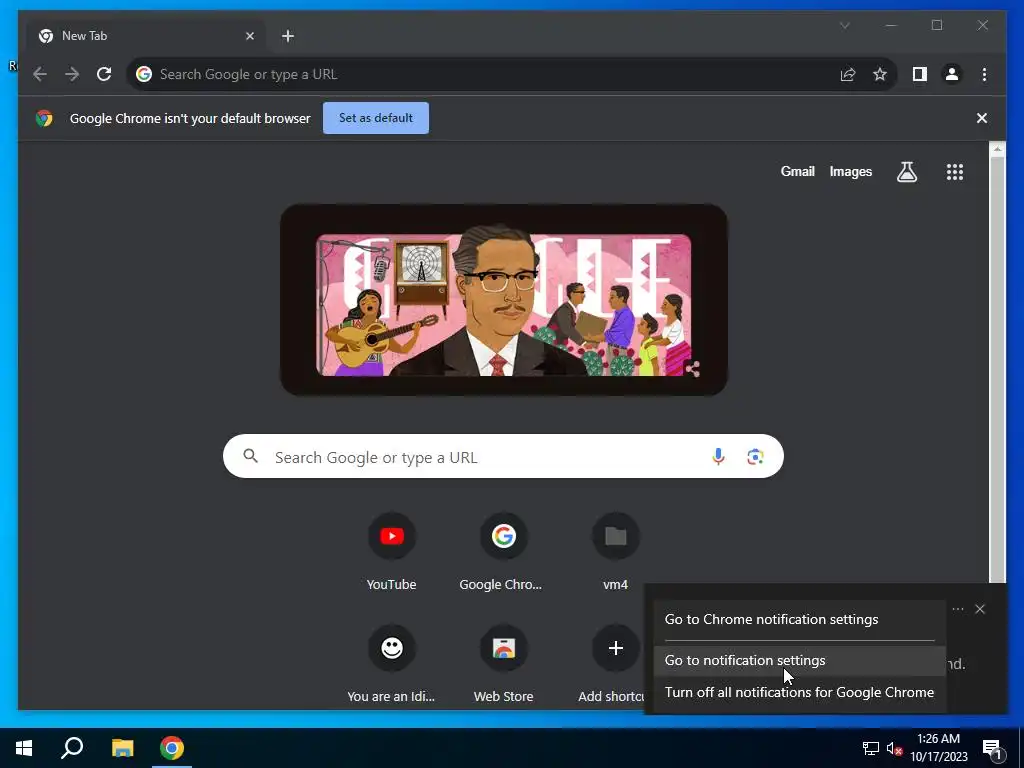
Task: Open the vm4 folder shortcut
Action: click(x=615, y=552)
